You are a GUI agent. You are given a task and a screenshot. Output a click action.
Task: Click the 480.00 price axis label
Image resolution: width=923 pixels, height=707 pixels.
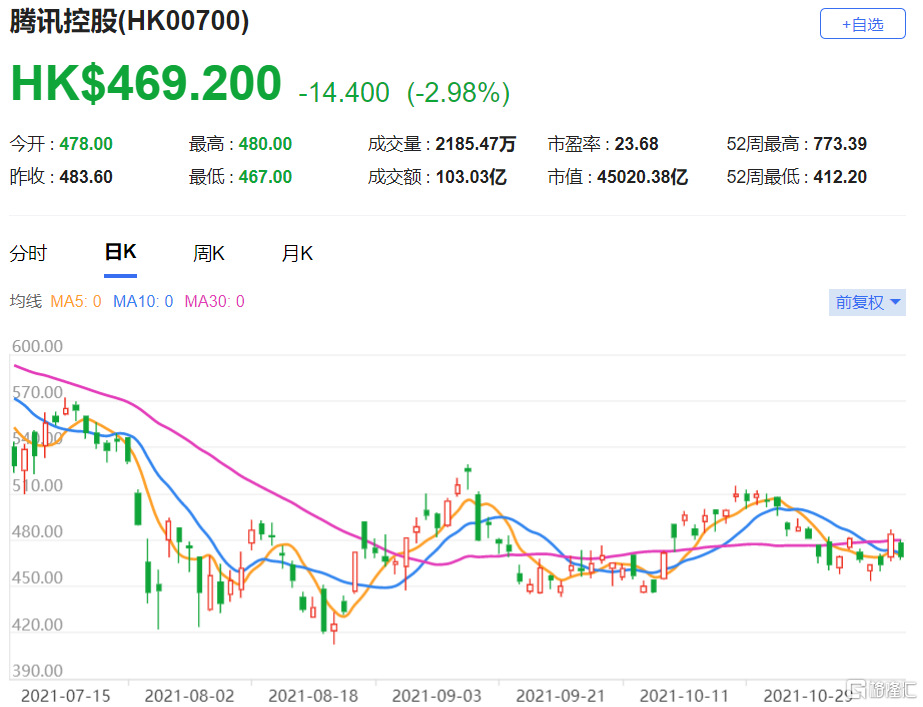[37, 532]
